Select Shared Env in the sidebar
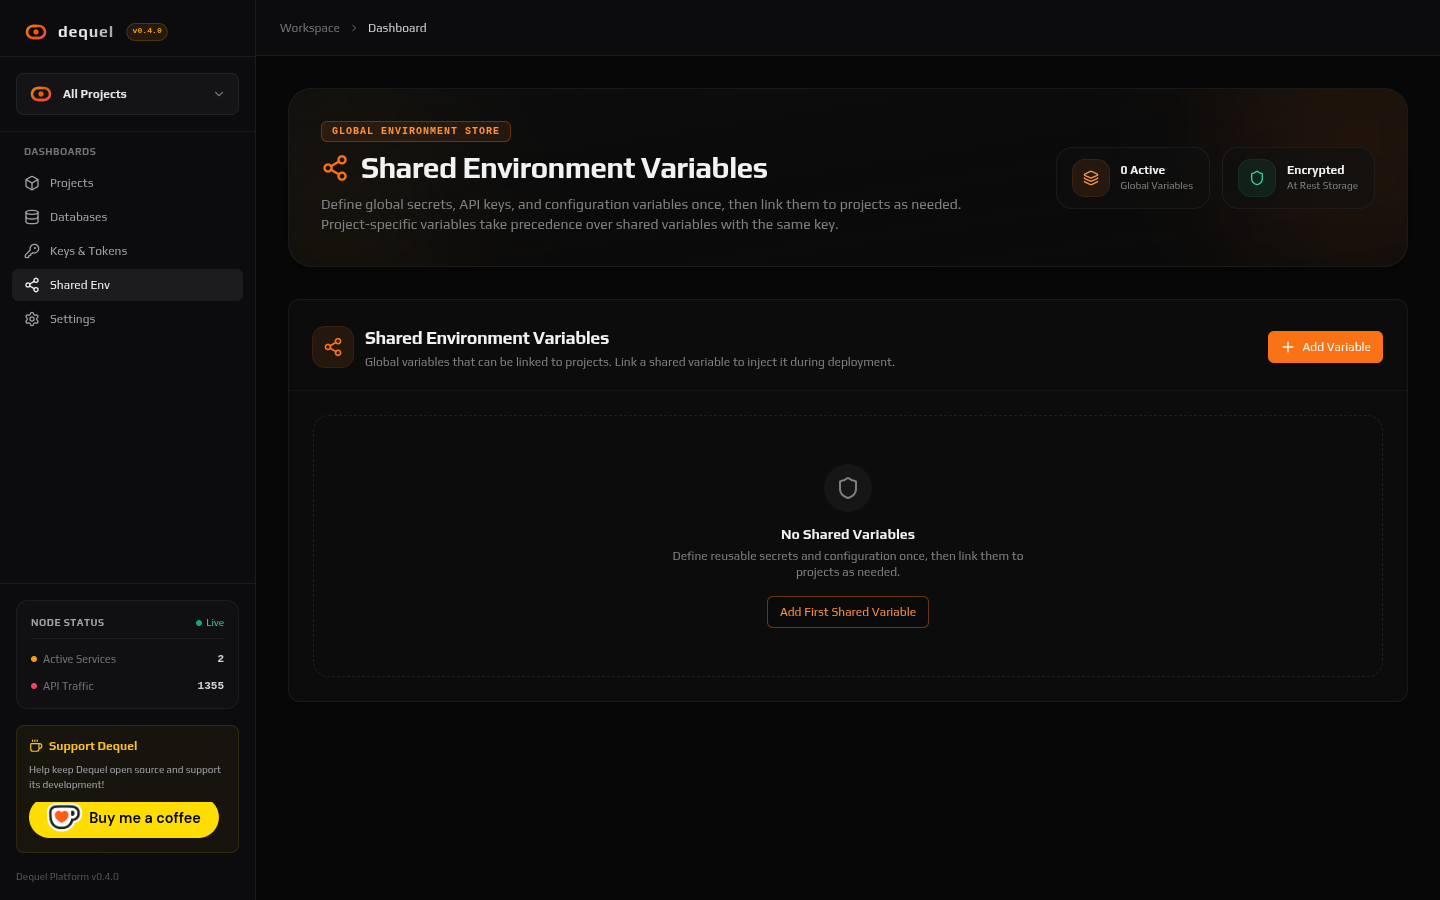 [x=127, y=285]
